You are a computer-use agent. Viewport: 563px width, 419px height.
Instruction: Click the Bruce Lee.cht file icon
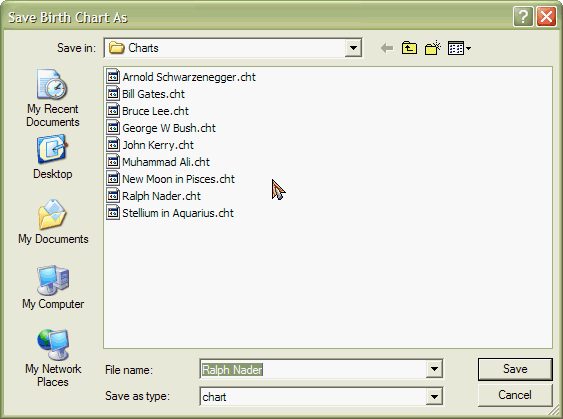pos(113,111)
